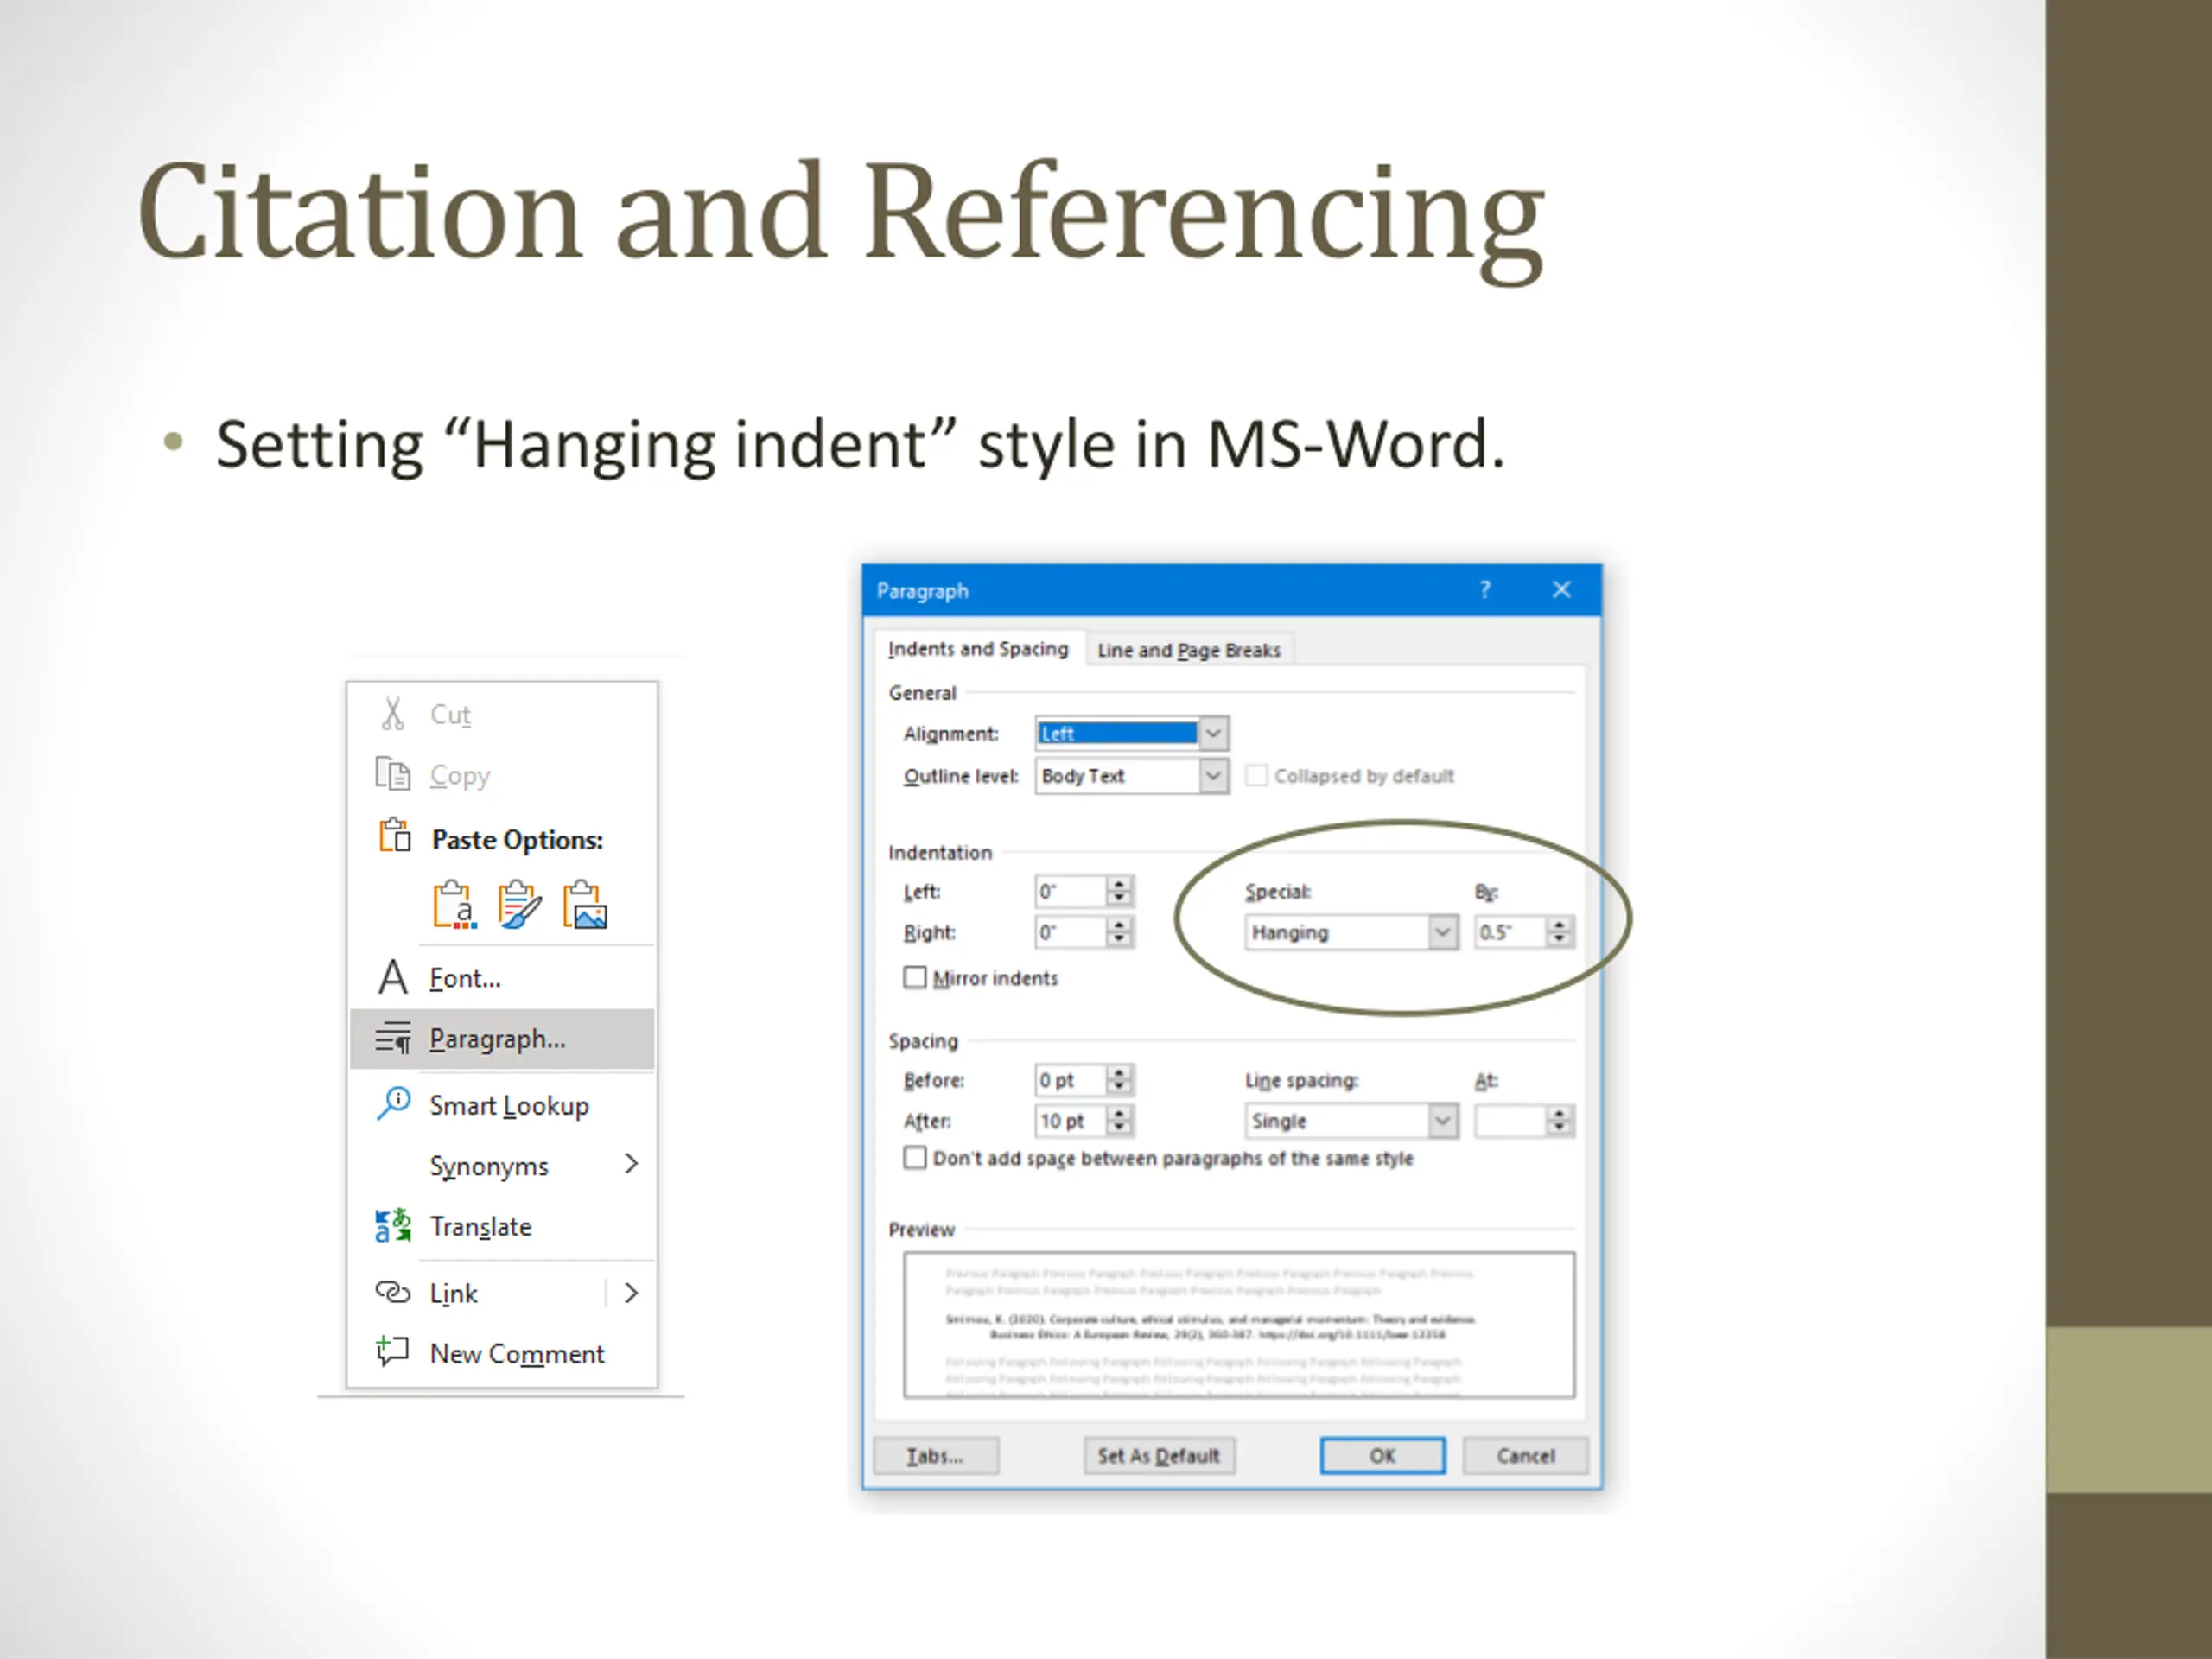
Task: Click the Left indentation field
Action: point(1071,891)
